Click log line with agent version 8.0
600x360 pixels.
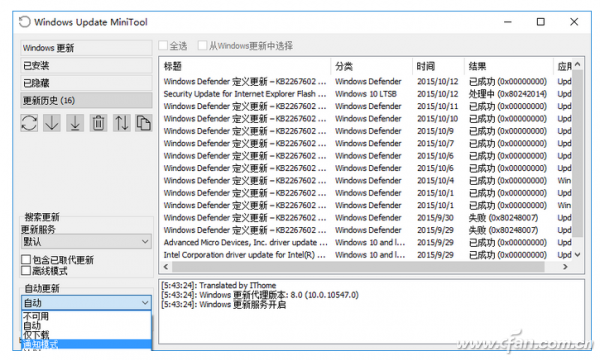click(260, 295)
